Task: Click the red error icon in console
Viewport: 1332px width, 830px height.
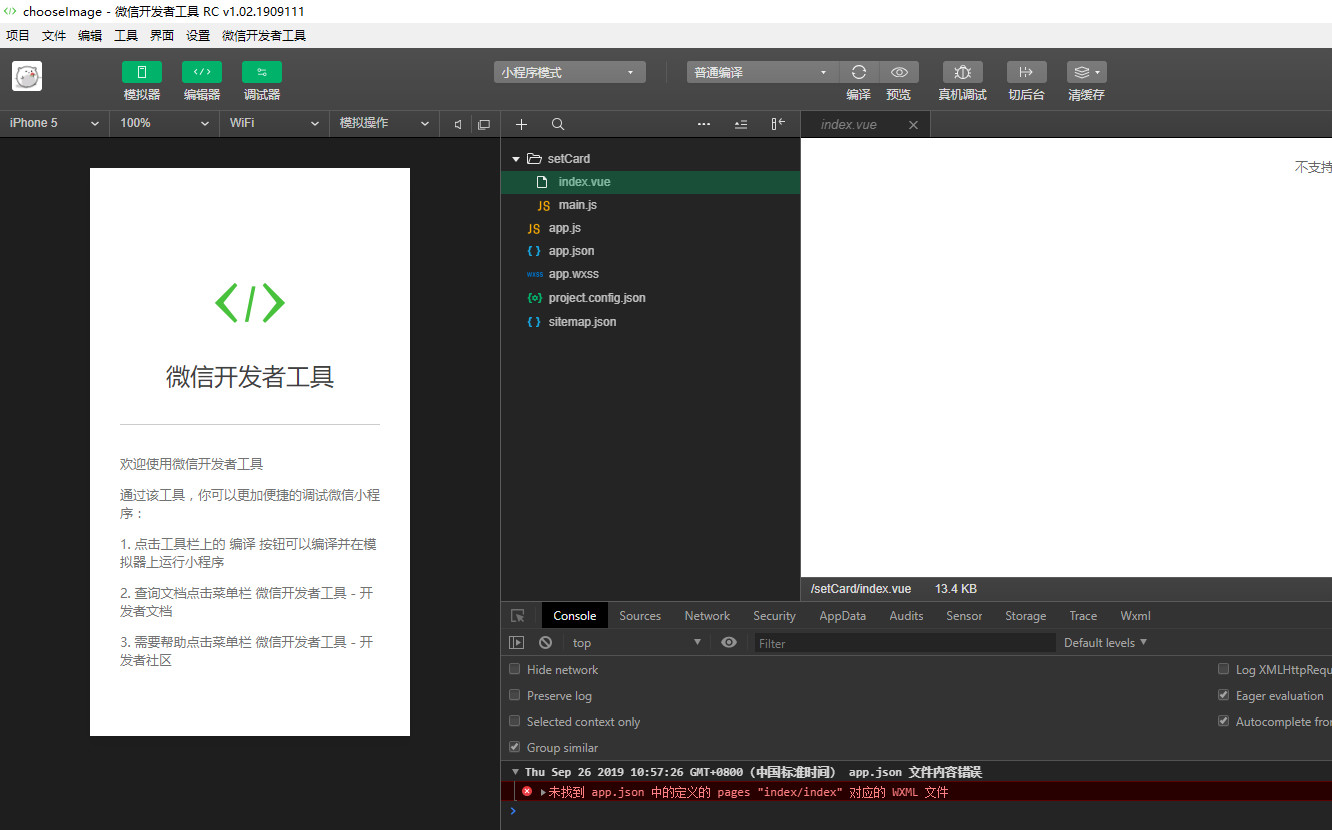Action: (x=527, y=791)
